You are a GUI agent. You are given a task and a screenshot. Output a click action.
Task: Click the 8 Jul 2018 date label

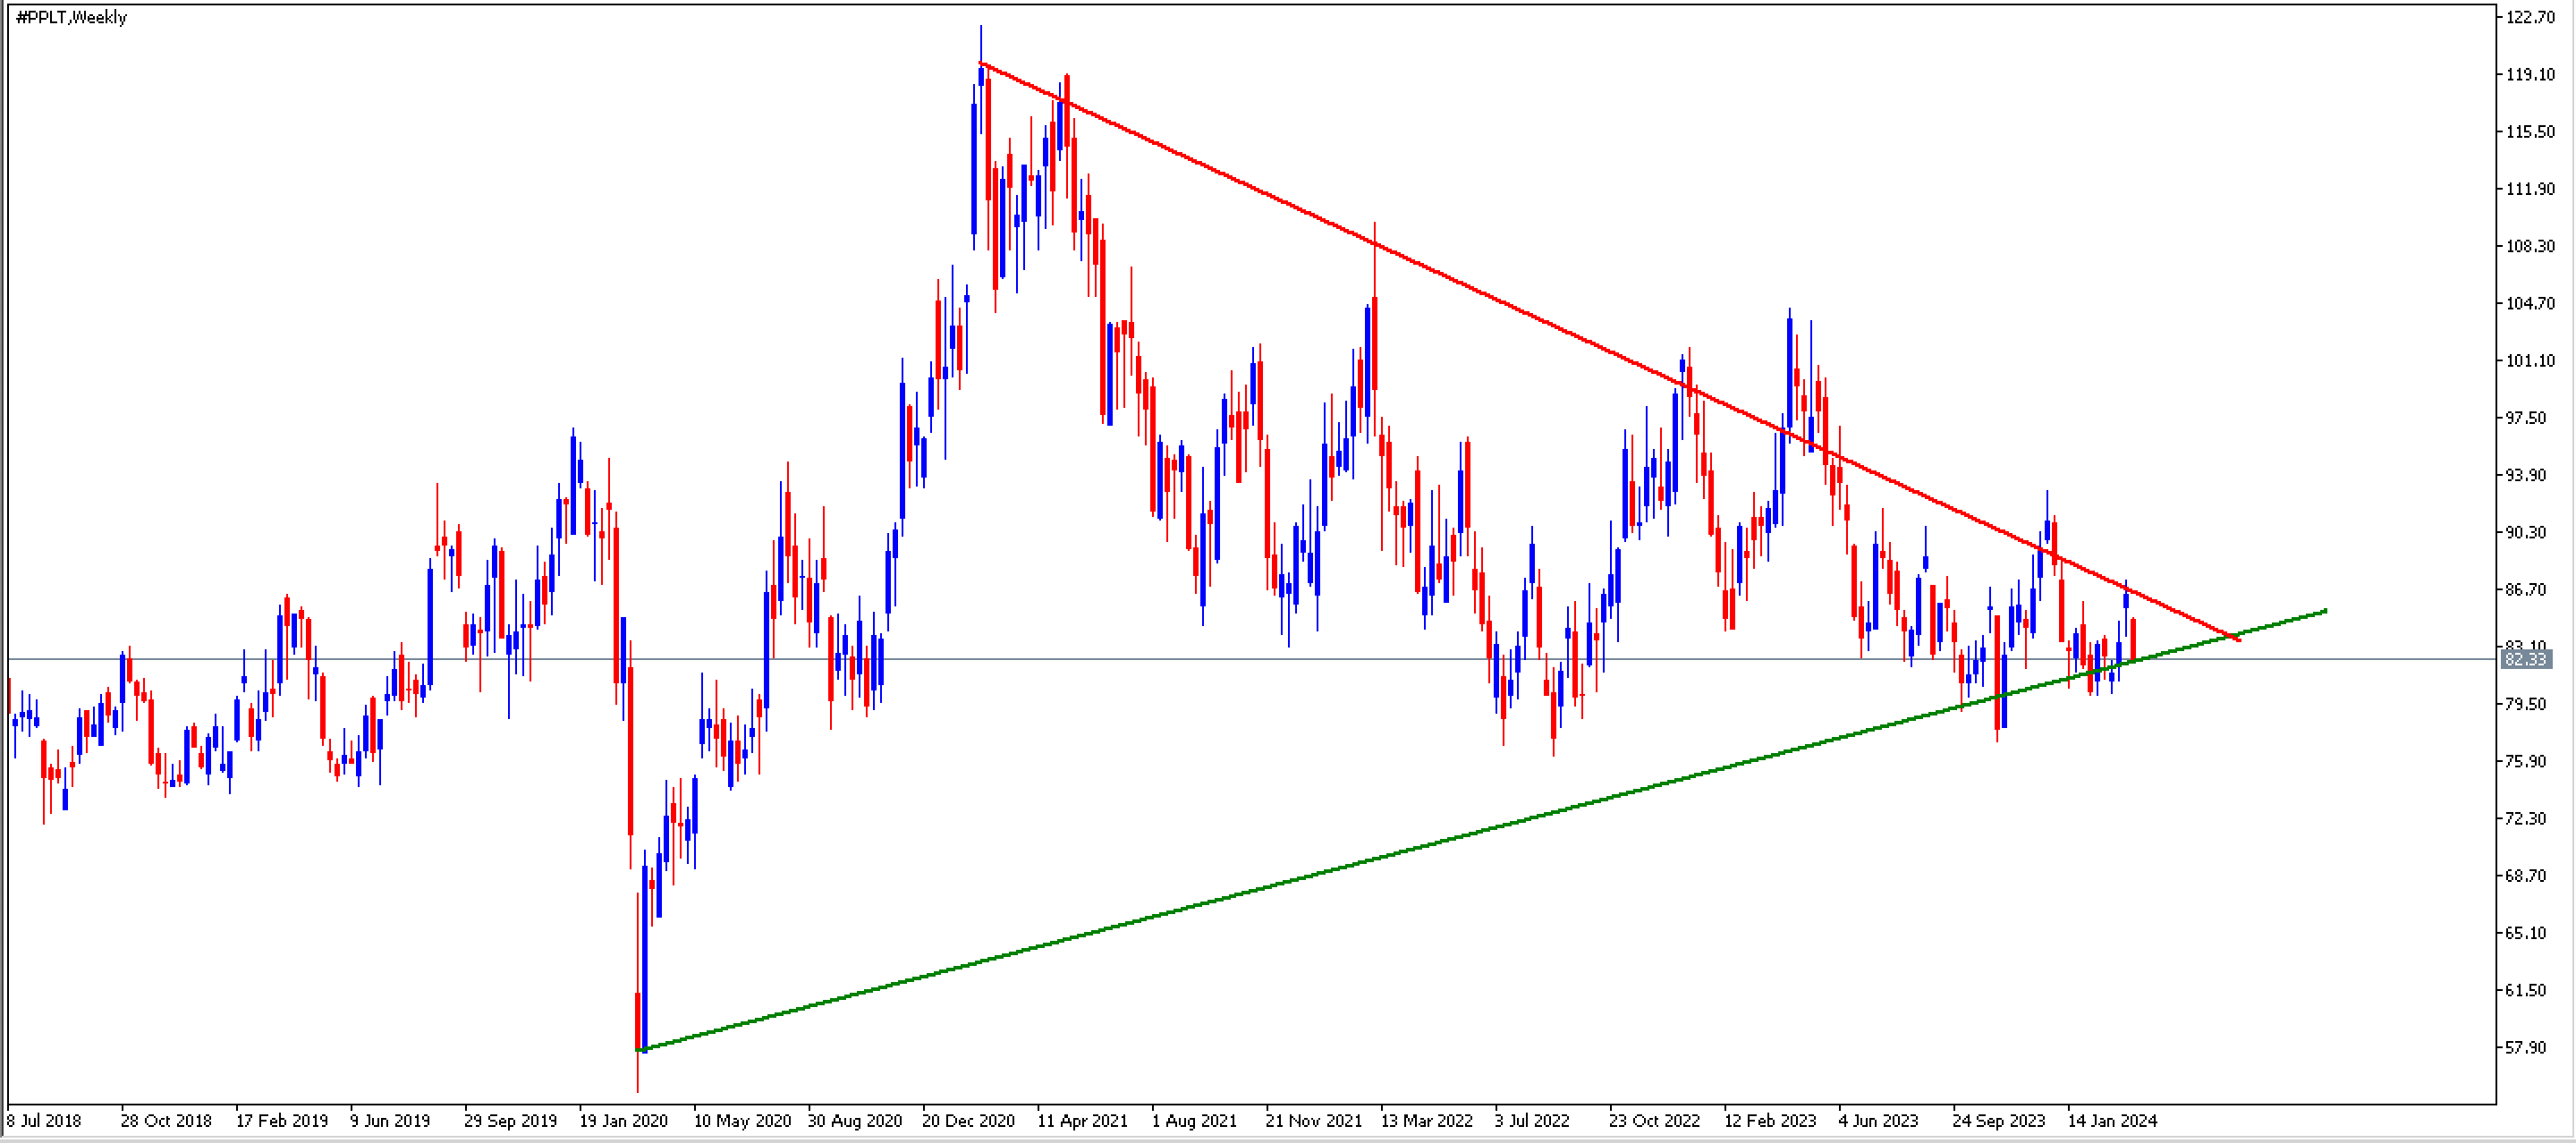44,1120
